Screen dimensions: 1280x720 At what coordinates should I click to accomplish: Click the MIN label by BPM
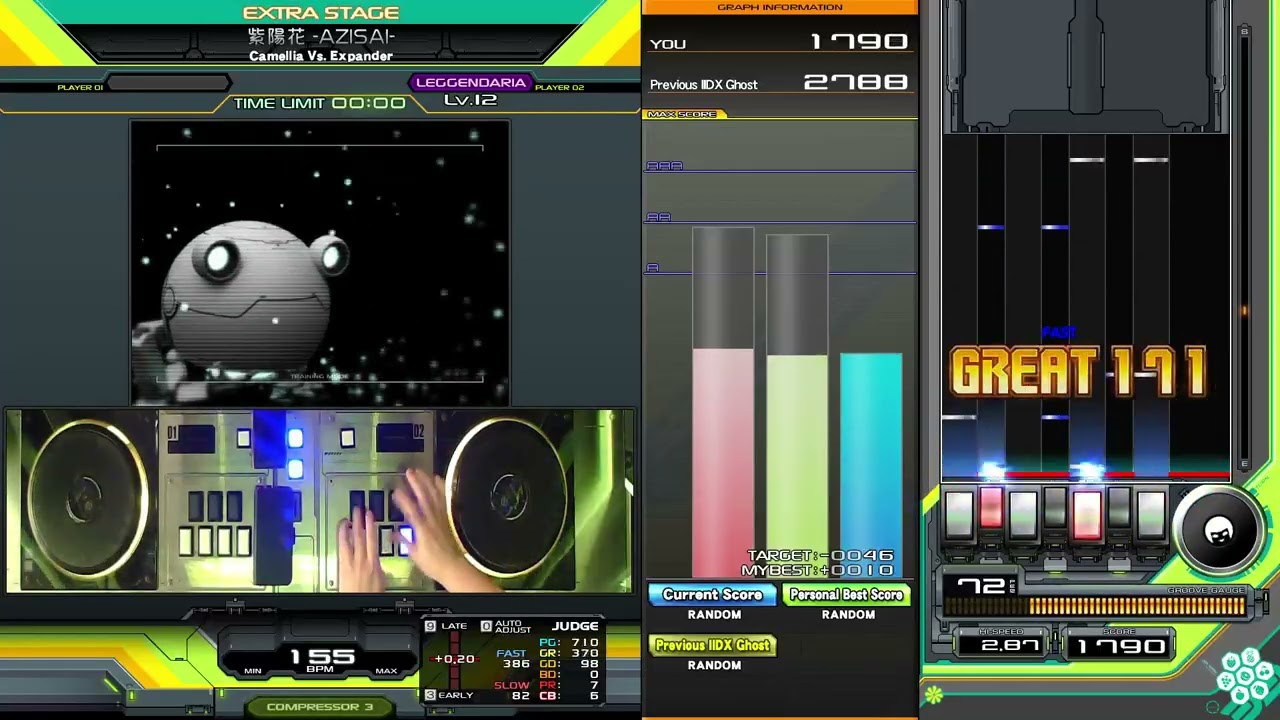click(x=252, y=671)
